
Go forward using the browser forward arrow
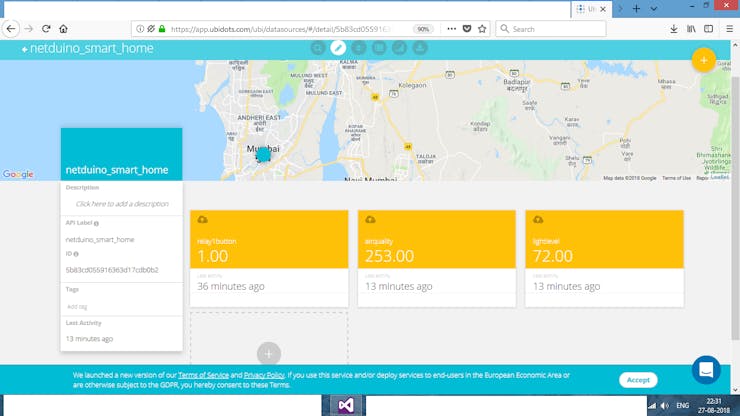coord(29,29)
